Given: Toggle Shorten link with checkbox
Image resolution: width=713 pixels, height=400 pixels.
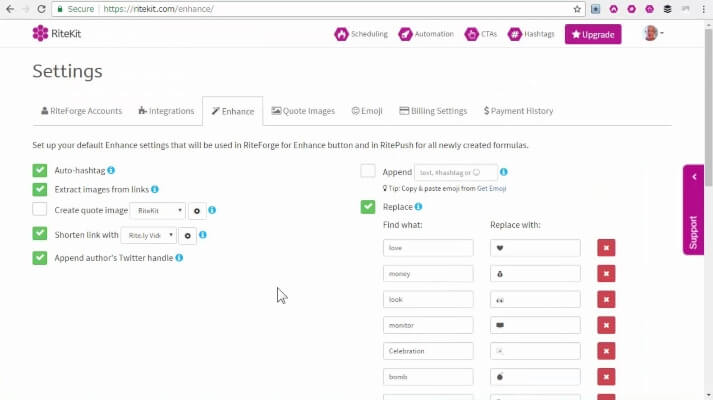Looking at the screenshot, I should (x=40, y=234).
